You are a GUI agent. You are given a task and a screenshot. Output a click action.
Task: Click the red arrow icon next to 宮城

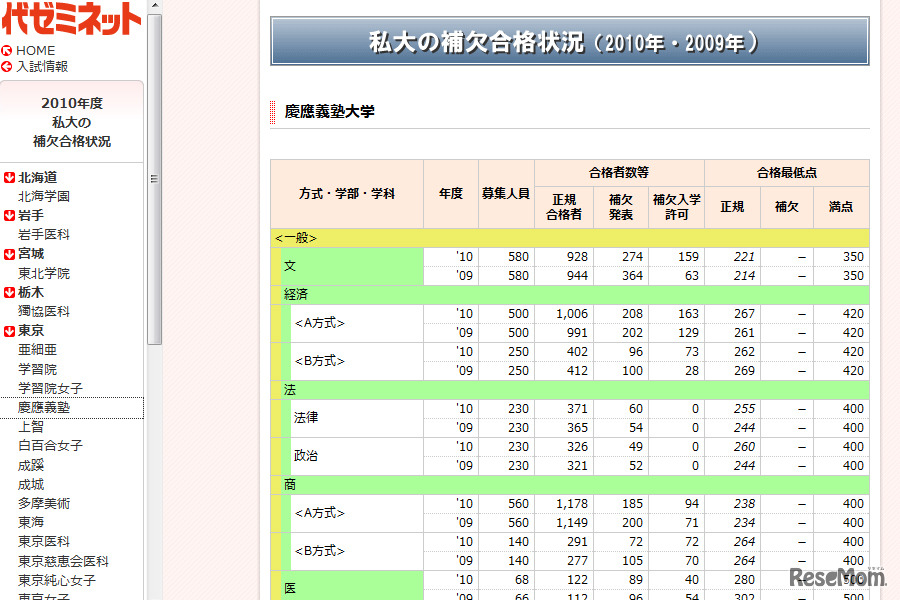[x=9, y=254]
